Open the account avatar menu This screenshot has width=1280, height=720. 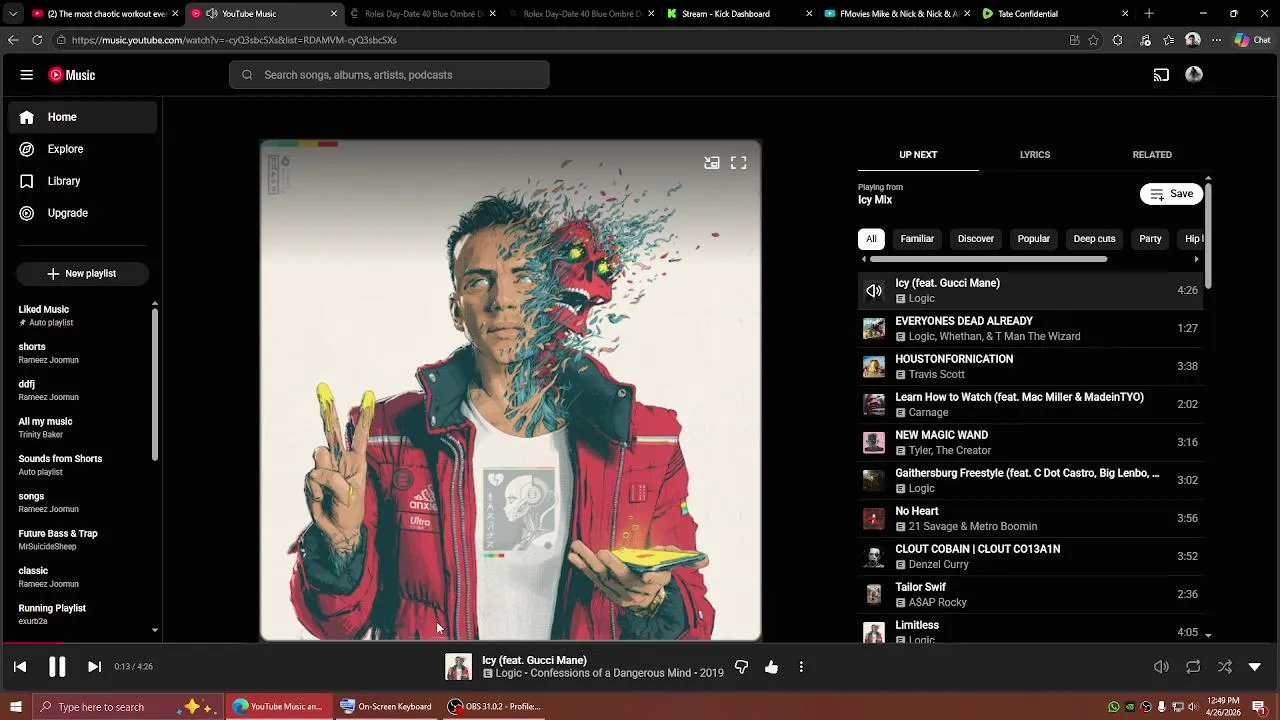pos(1194,75)
